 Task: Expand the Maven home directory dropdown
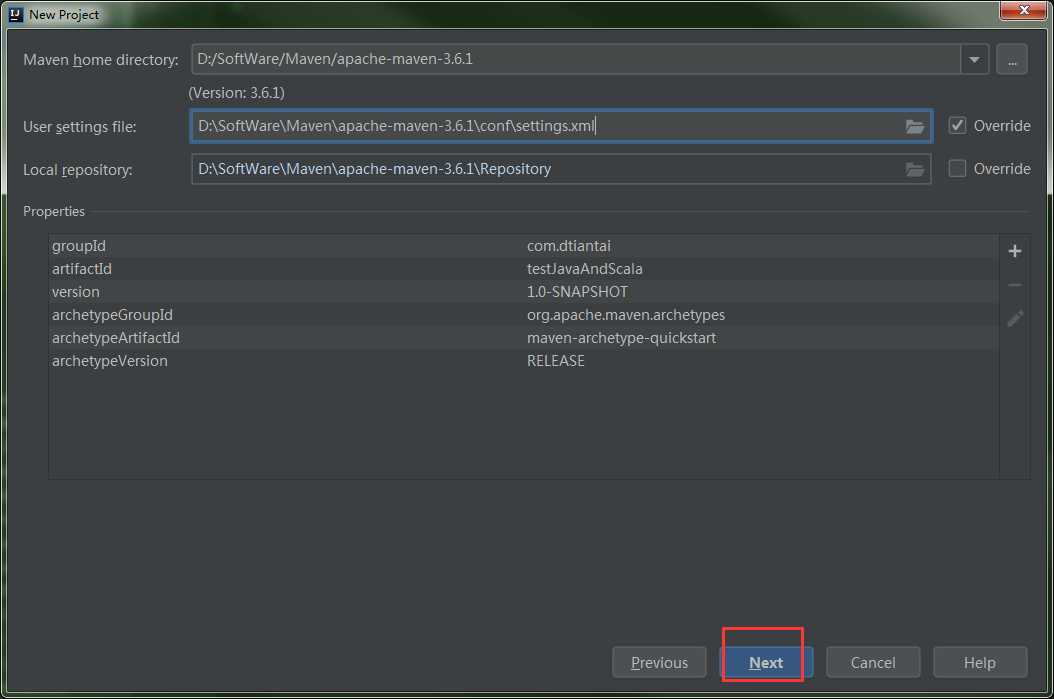(x=974, y=60)
